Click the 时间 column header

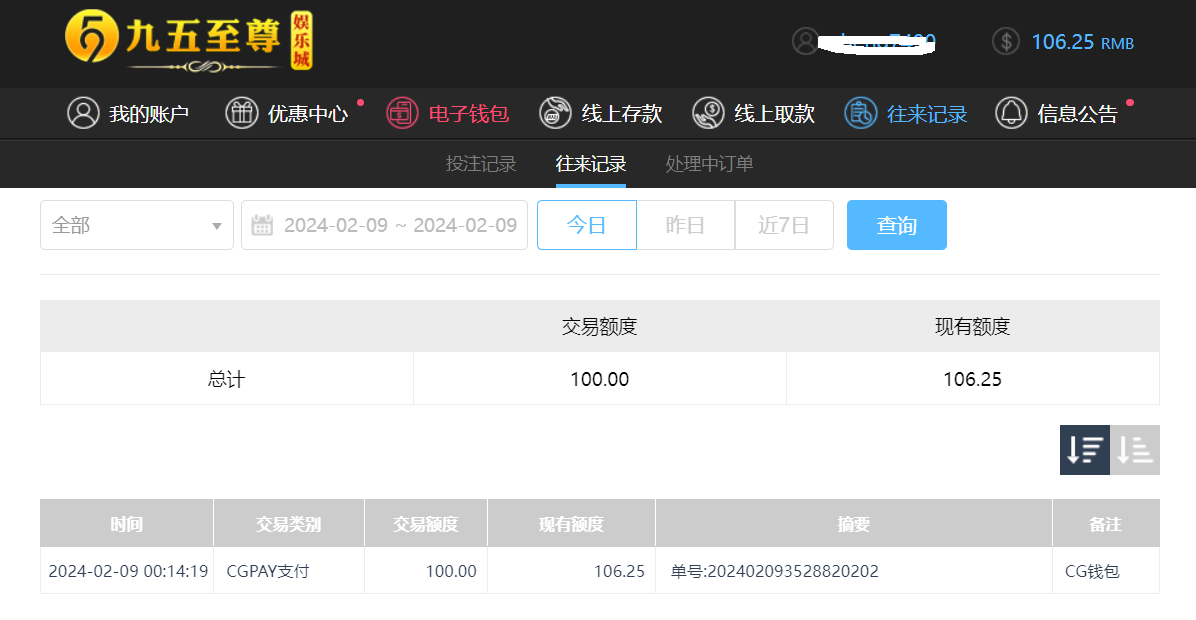click(x=127, y=524)
